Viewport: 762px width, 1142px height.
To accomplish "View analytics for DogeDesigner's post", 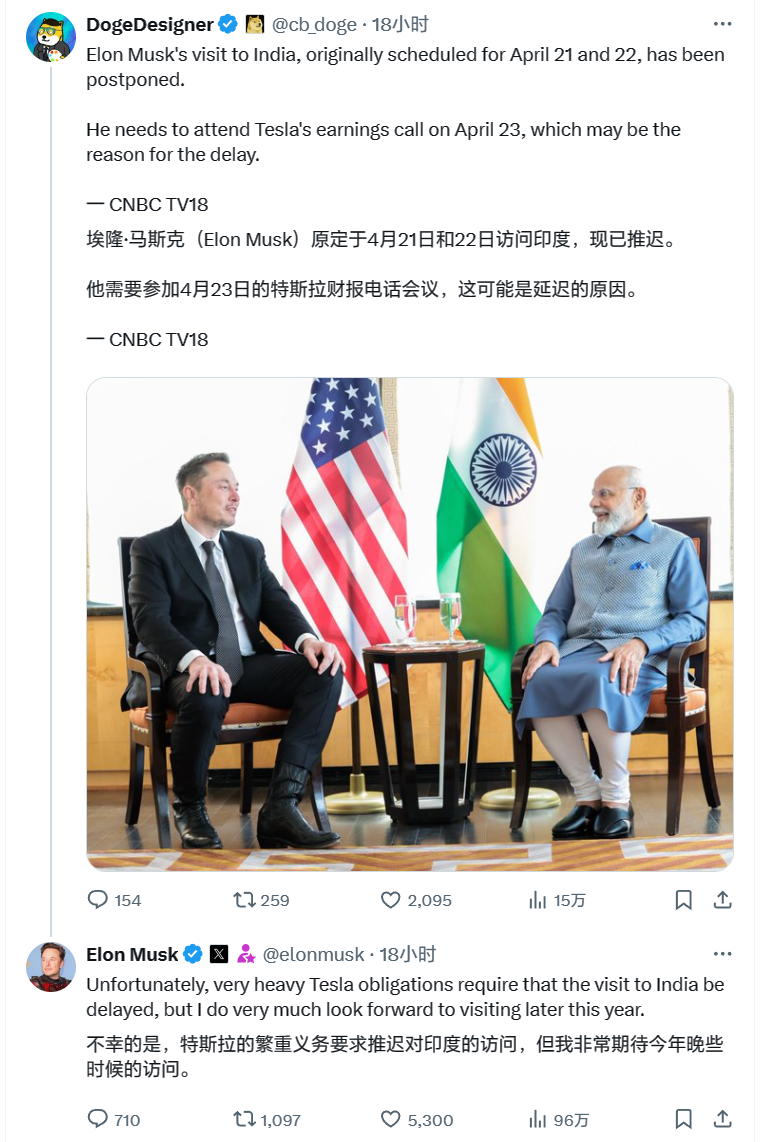I will point(538,900).
